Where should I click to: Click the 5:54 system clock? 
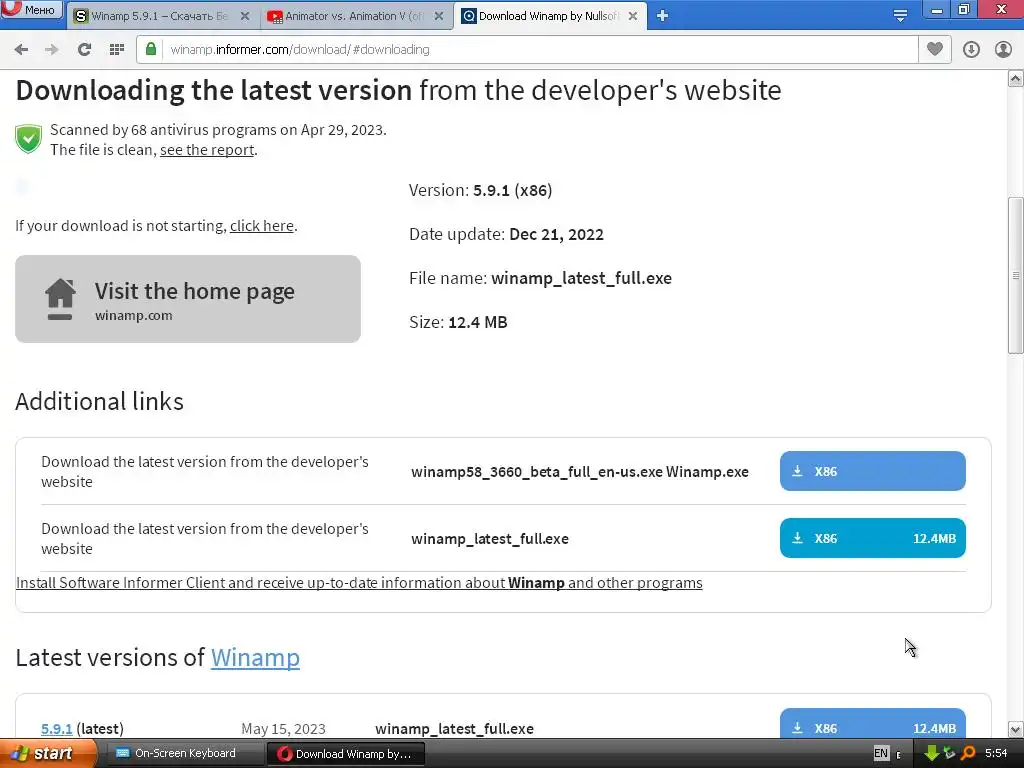pyautogui.click(x=996, y=754)
